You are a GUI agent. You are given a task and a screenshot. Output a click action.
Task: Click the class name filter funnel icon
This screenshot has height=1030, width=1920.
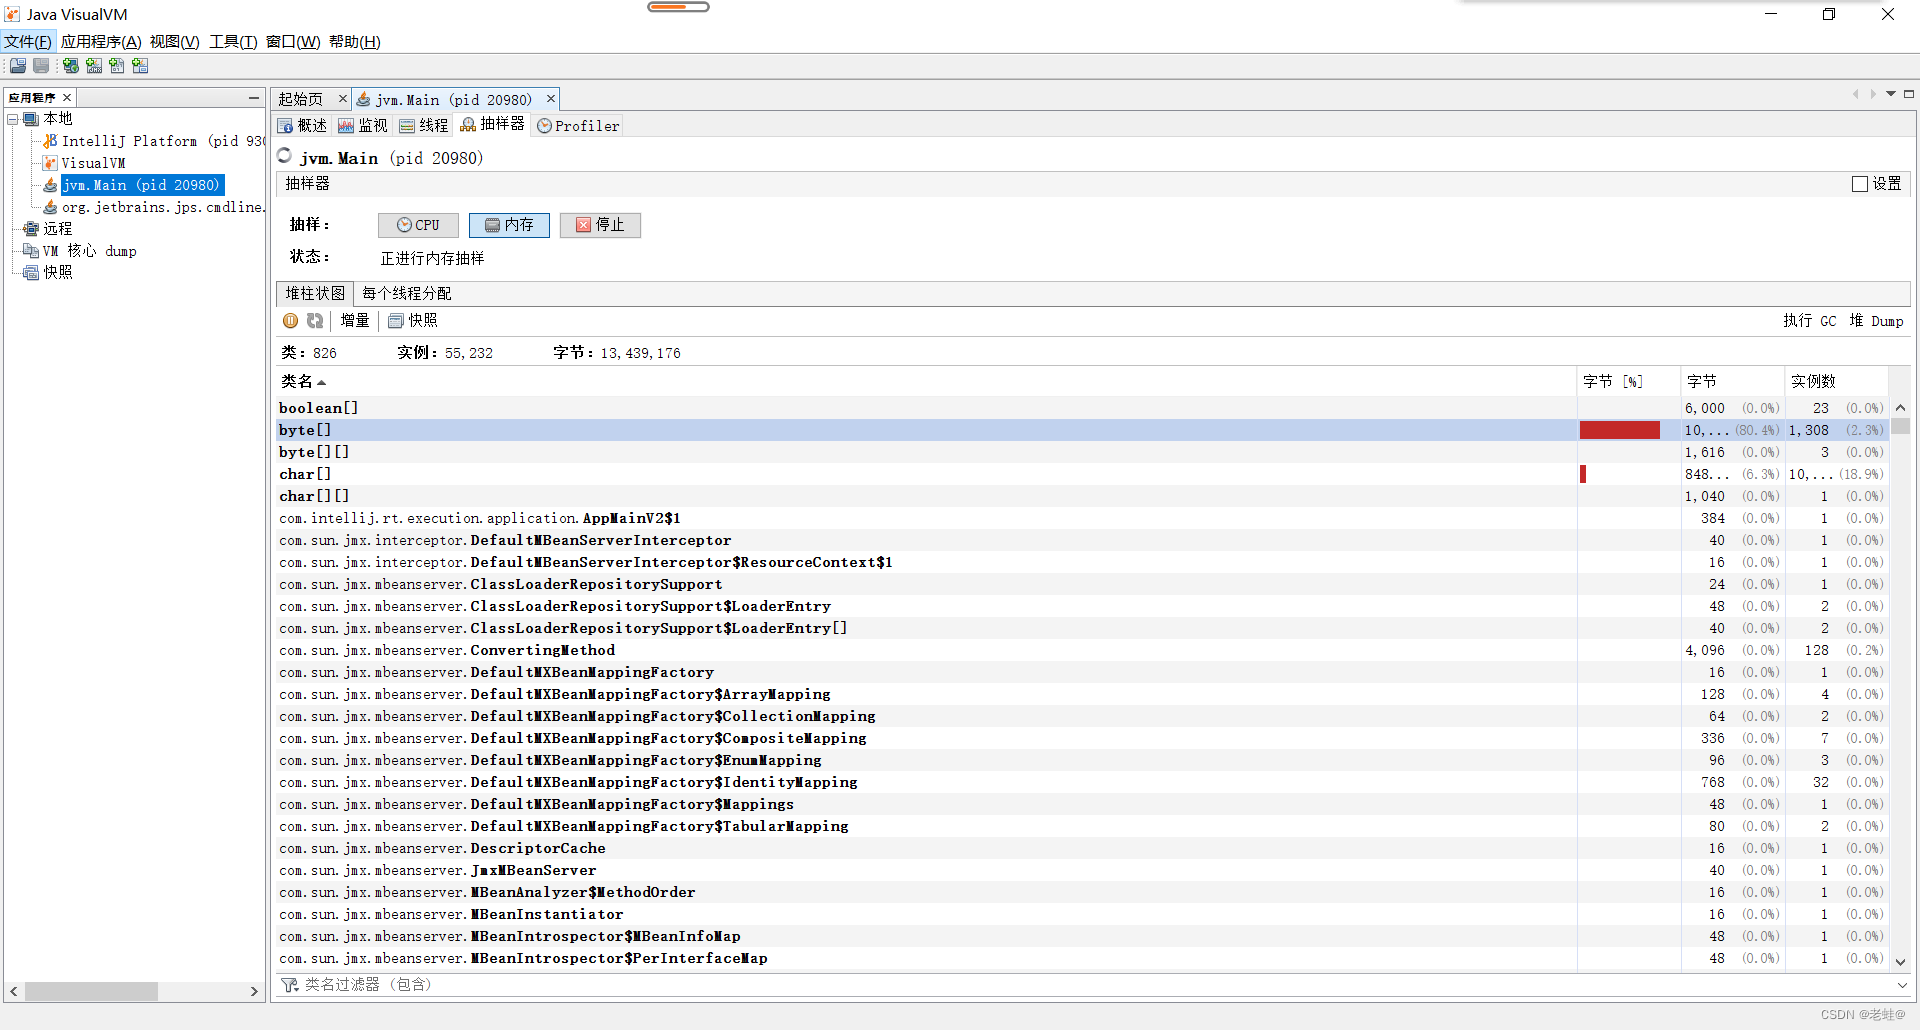(290, 985)
